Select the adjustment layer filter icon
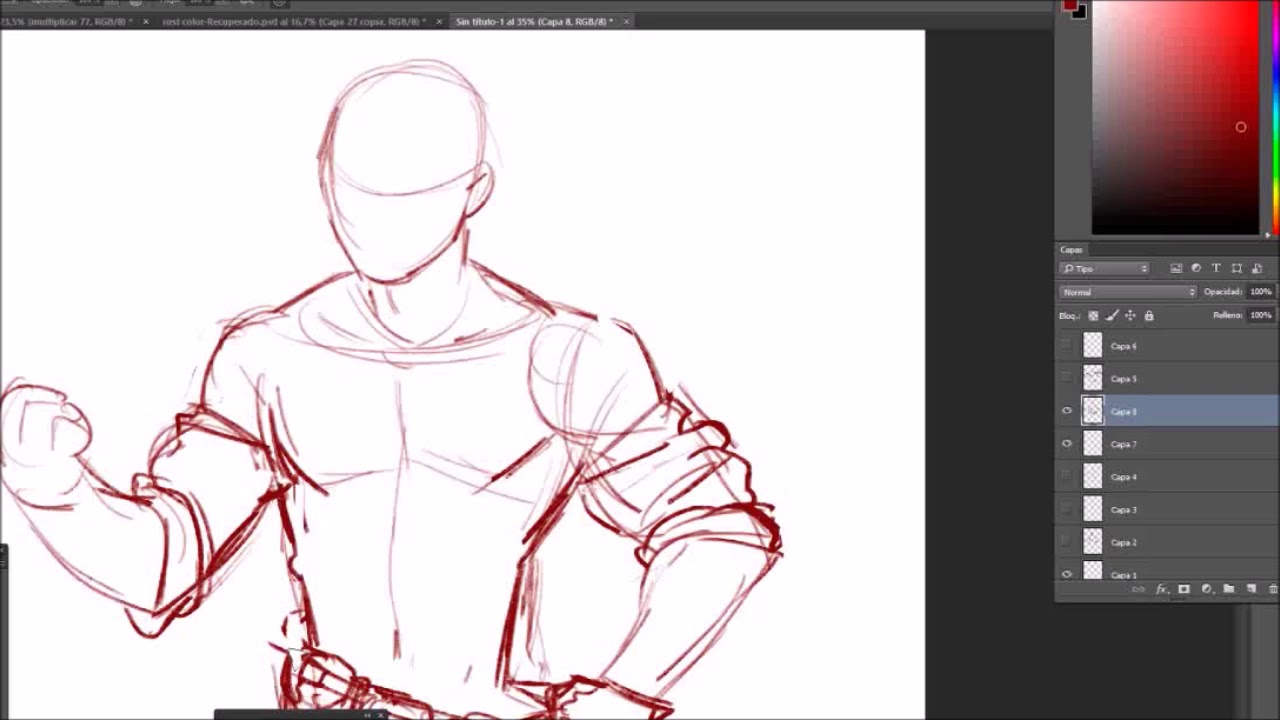Screen dimensions: 1280x720 pos(1196,268)
